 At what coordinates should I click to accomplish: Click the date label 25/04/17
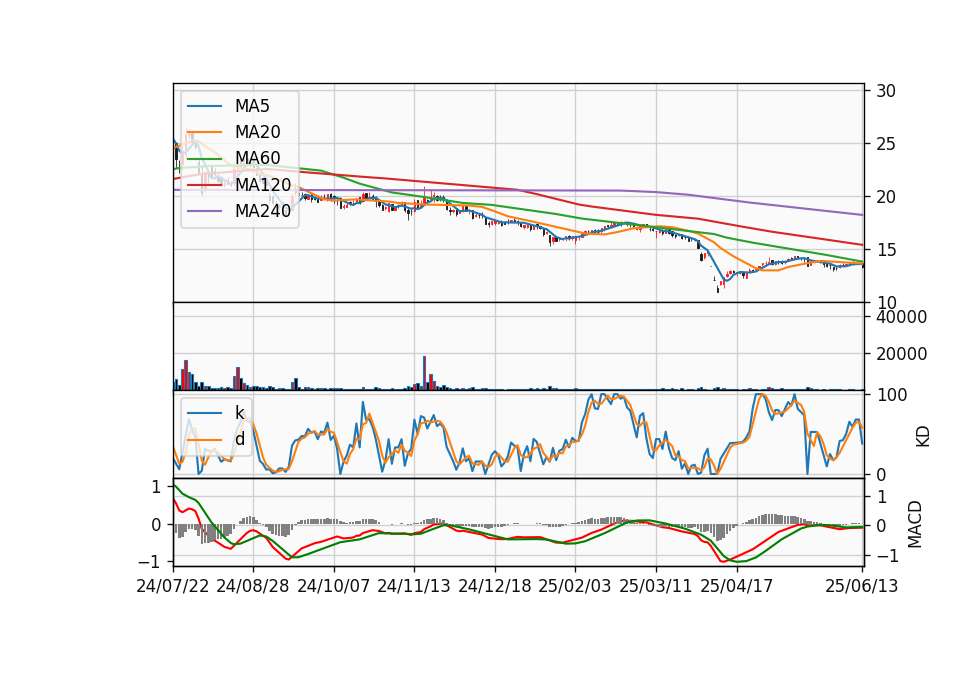737,586
